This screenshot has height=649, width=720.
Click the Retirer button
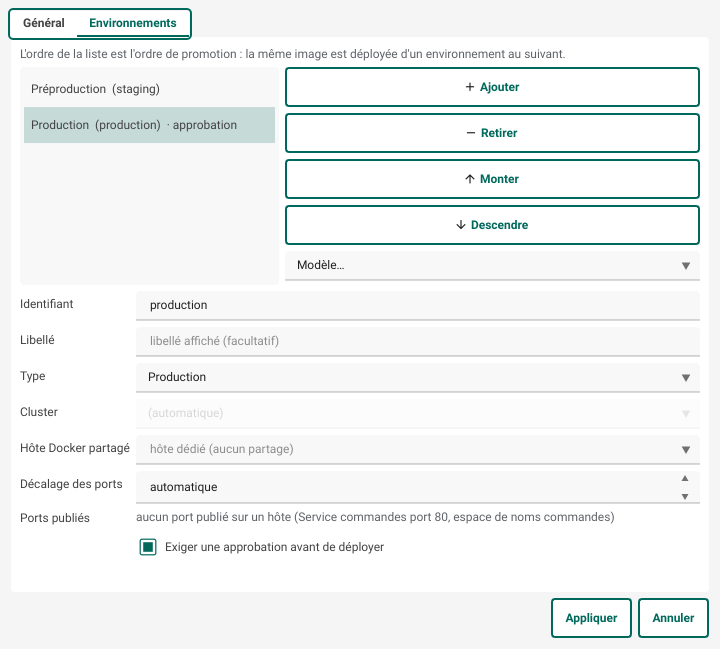[x=492, y=133]
